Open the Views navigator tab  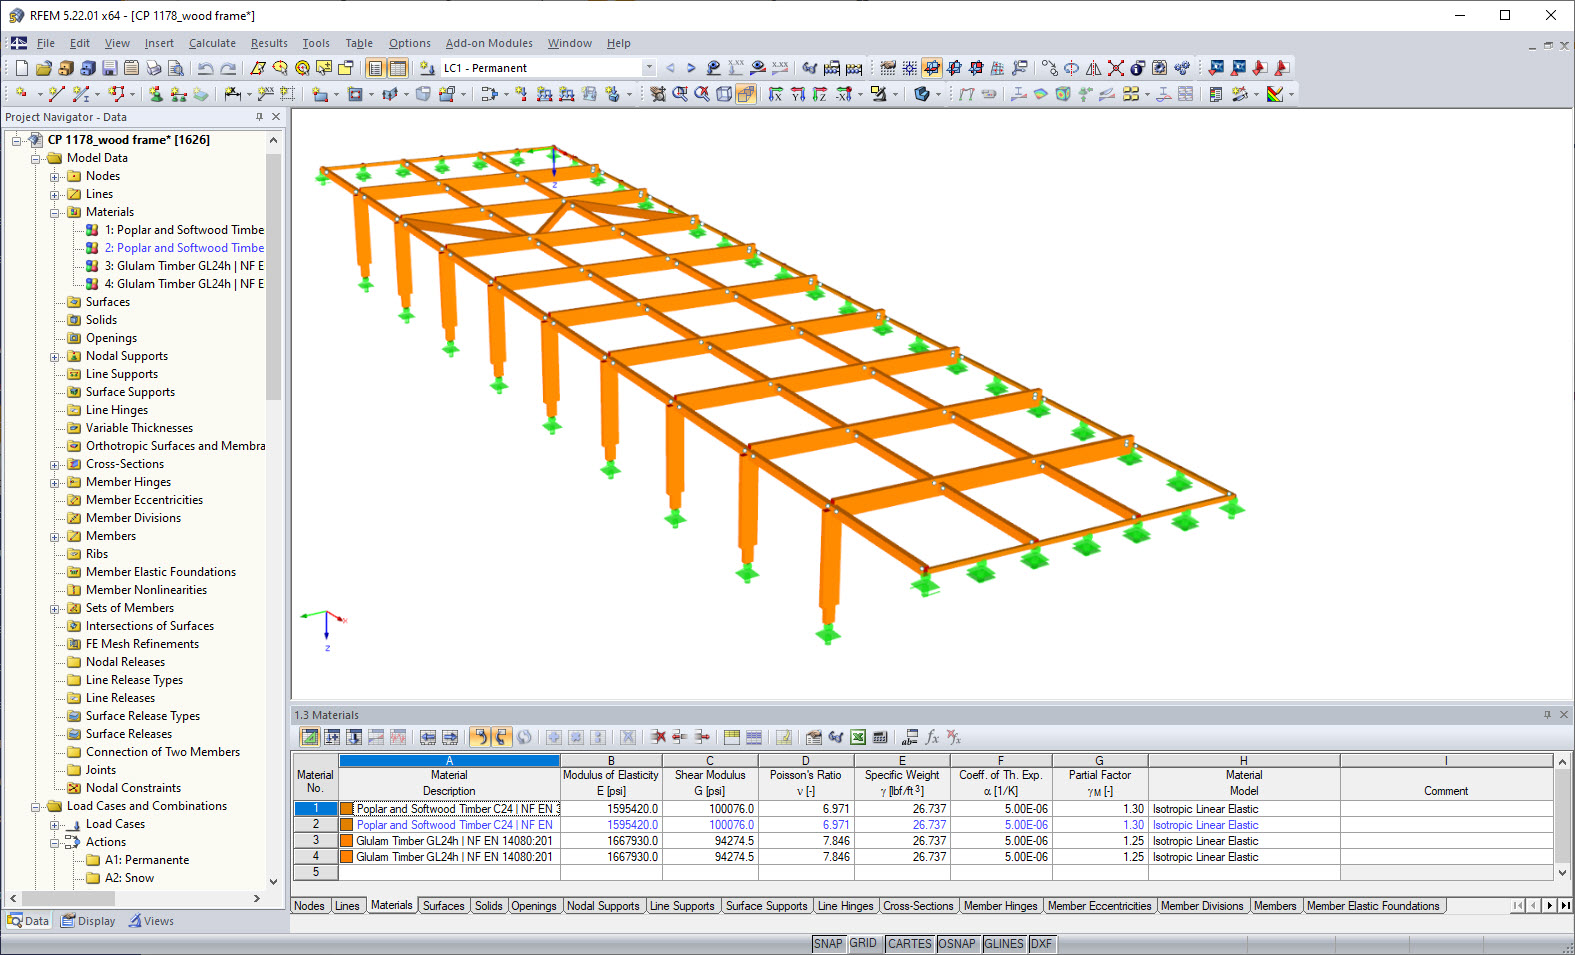point(151,921)
